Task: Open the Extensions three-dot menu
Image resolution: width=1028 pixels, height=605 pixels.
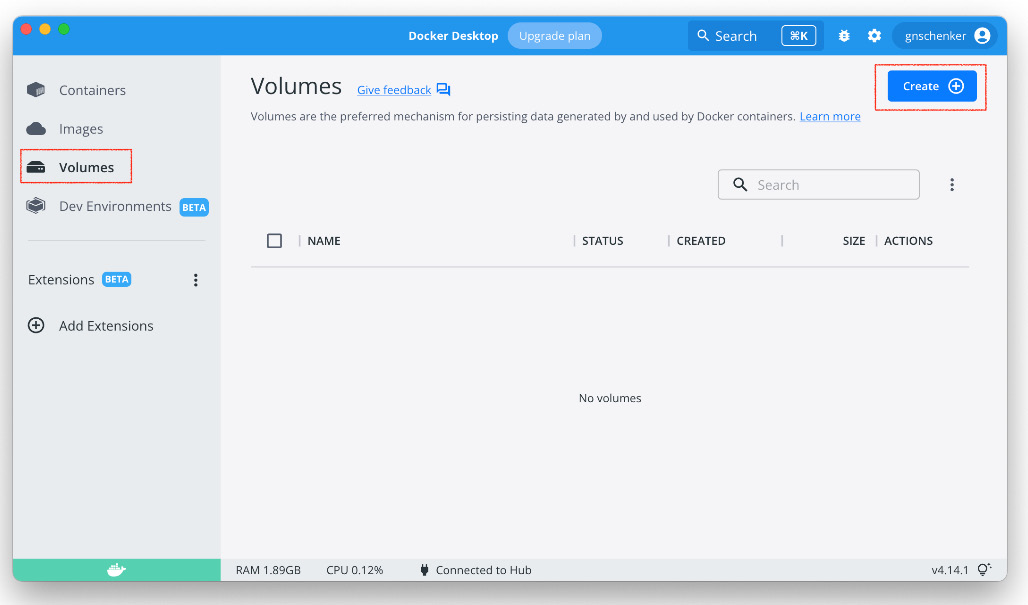Action: coord(195,281)
